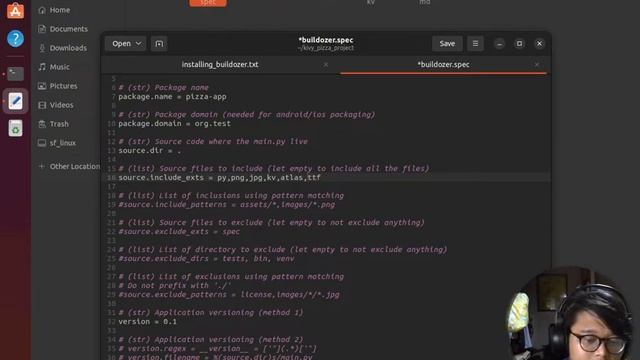Go to Home in Files sidebar
Screen dimensions: 640x360
point(60,10)
